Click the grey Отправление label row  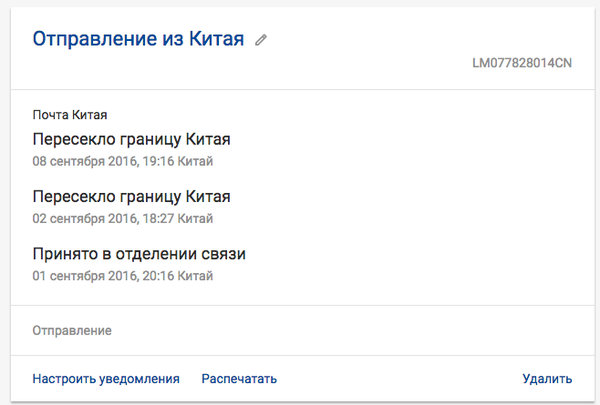(72, 330)
